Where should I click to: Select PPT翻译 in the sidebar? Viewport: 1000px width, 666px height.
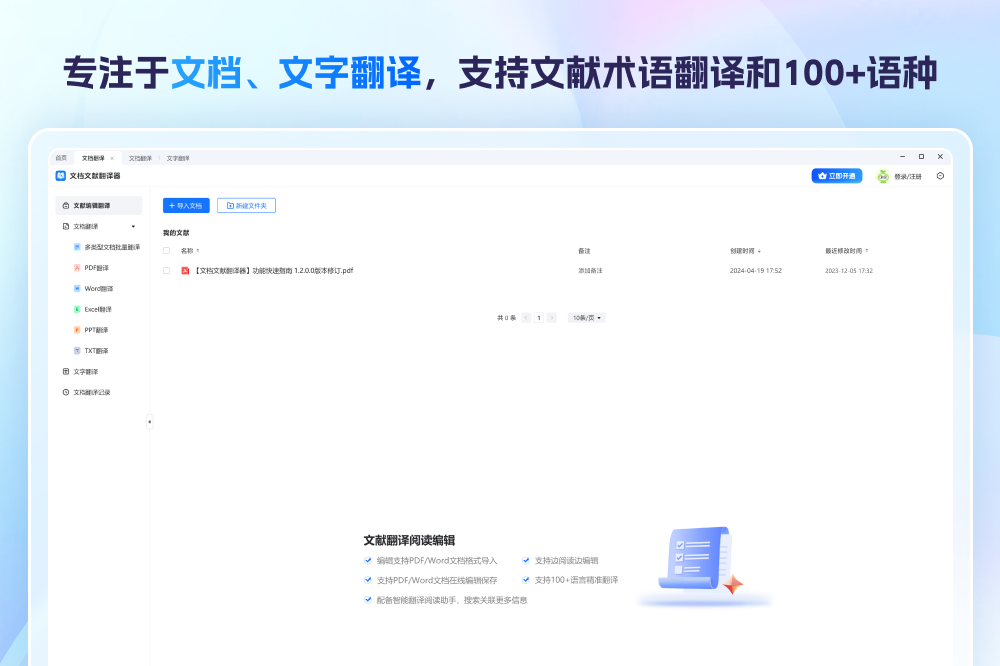click(x=96, y=330)
